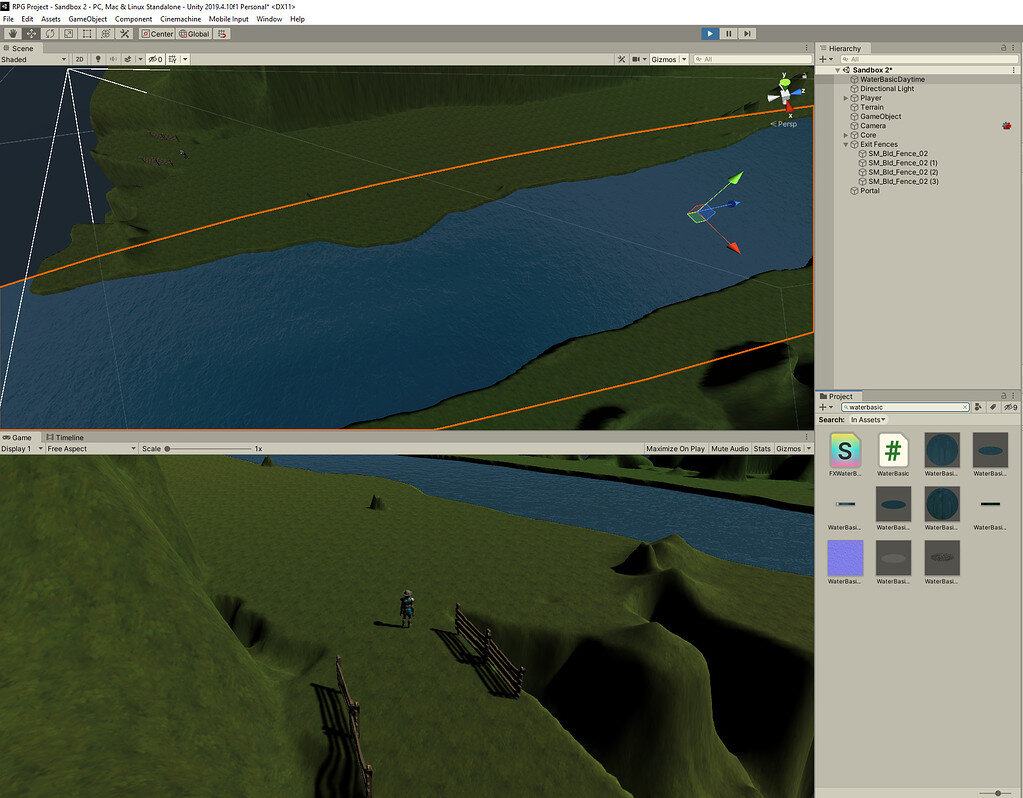Click the Global pivot orientation button
Viewport: 1023px width, 798px height.
(x=193, y=33)
